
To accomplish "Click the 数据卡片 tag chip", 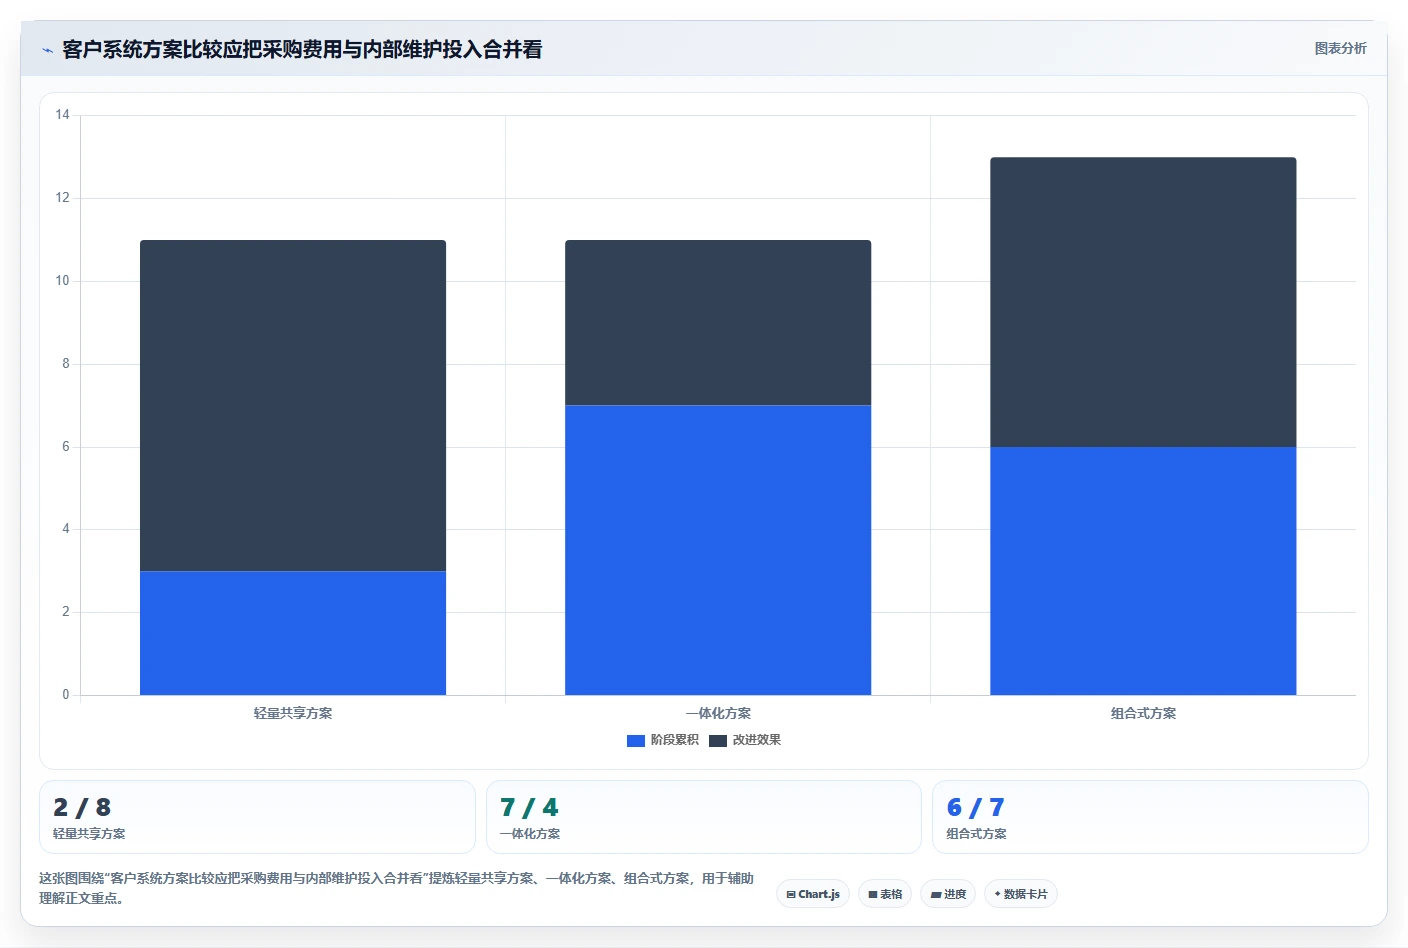I will click(x=1021, y=894).
